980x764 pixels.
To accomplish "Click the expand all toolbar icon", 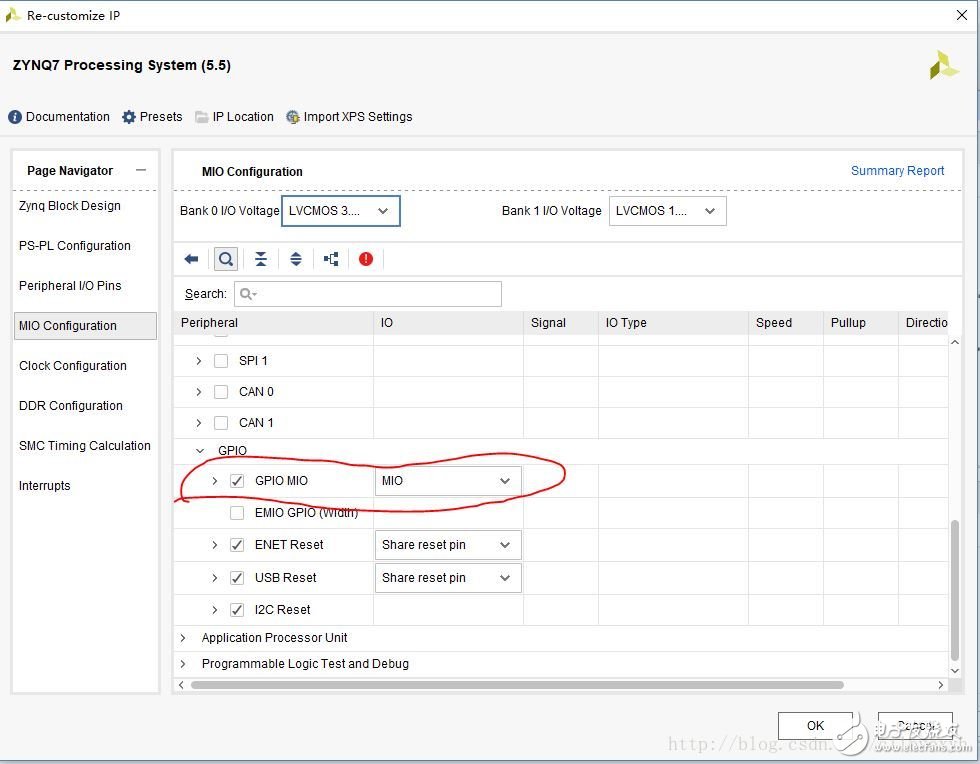I will pyautogui.click(x=295, y=259).
